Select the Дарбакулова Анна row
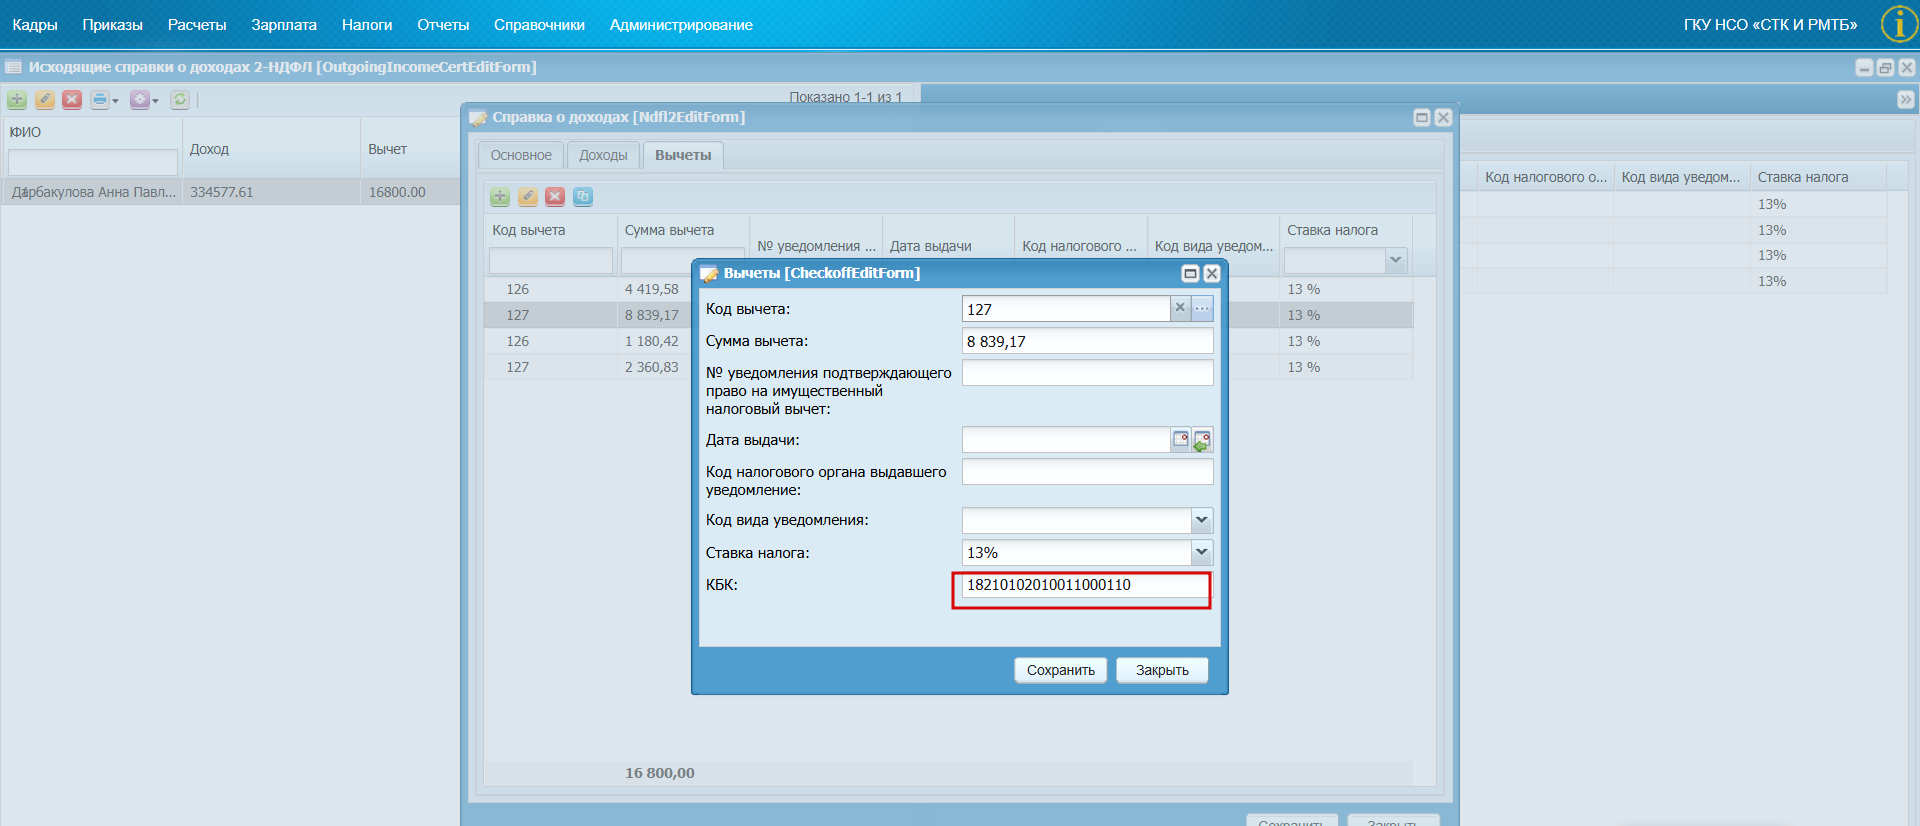The image size is (1920, 826). [x=230, y=192]
